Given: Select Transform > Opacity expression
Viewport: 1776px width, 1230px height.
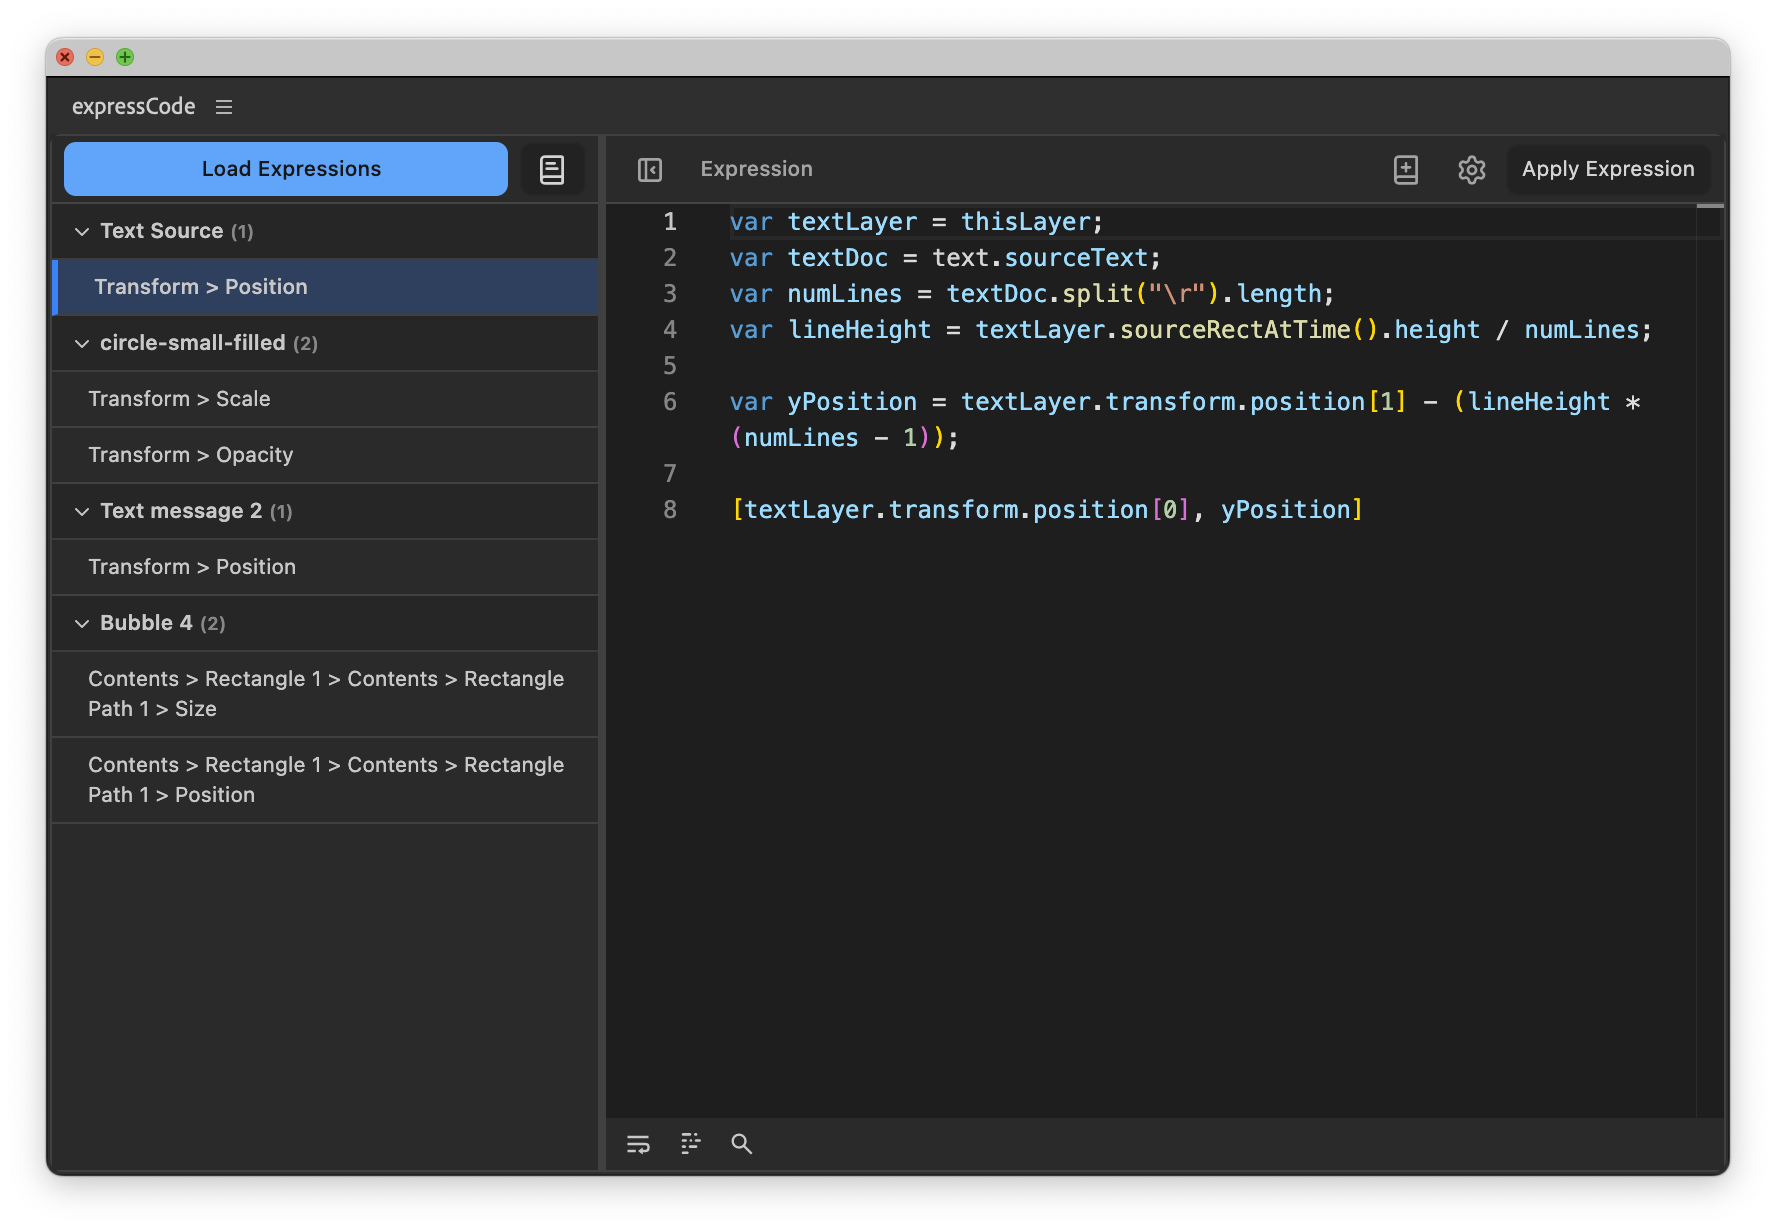Looking at the screenshot, I should tap(191, 455).
